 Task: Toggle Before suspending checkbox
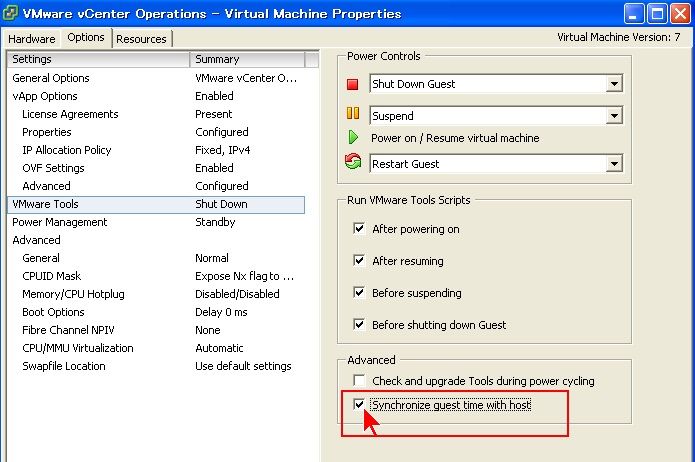click(x=359, y=293)
